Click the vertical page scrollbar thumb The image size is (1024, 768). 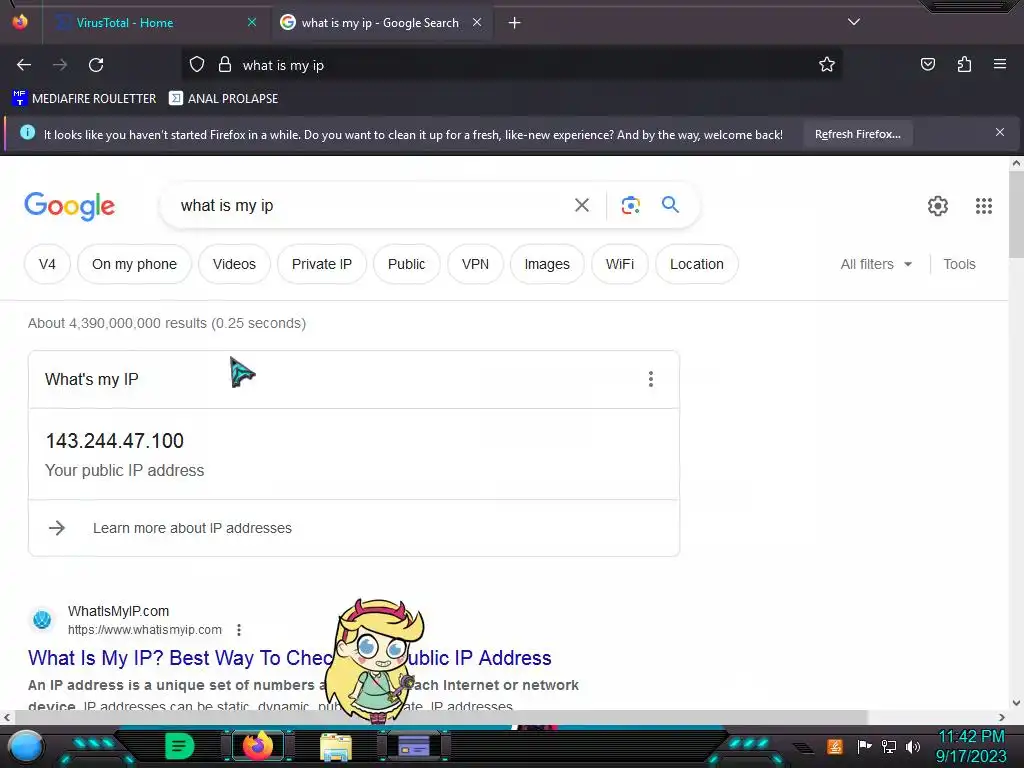1016,216
